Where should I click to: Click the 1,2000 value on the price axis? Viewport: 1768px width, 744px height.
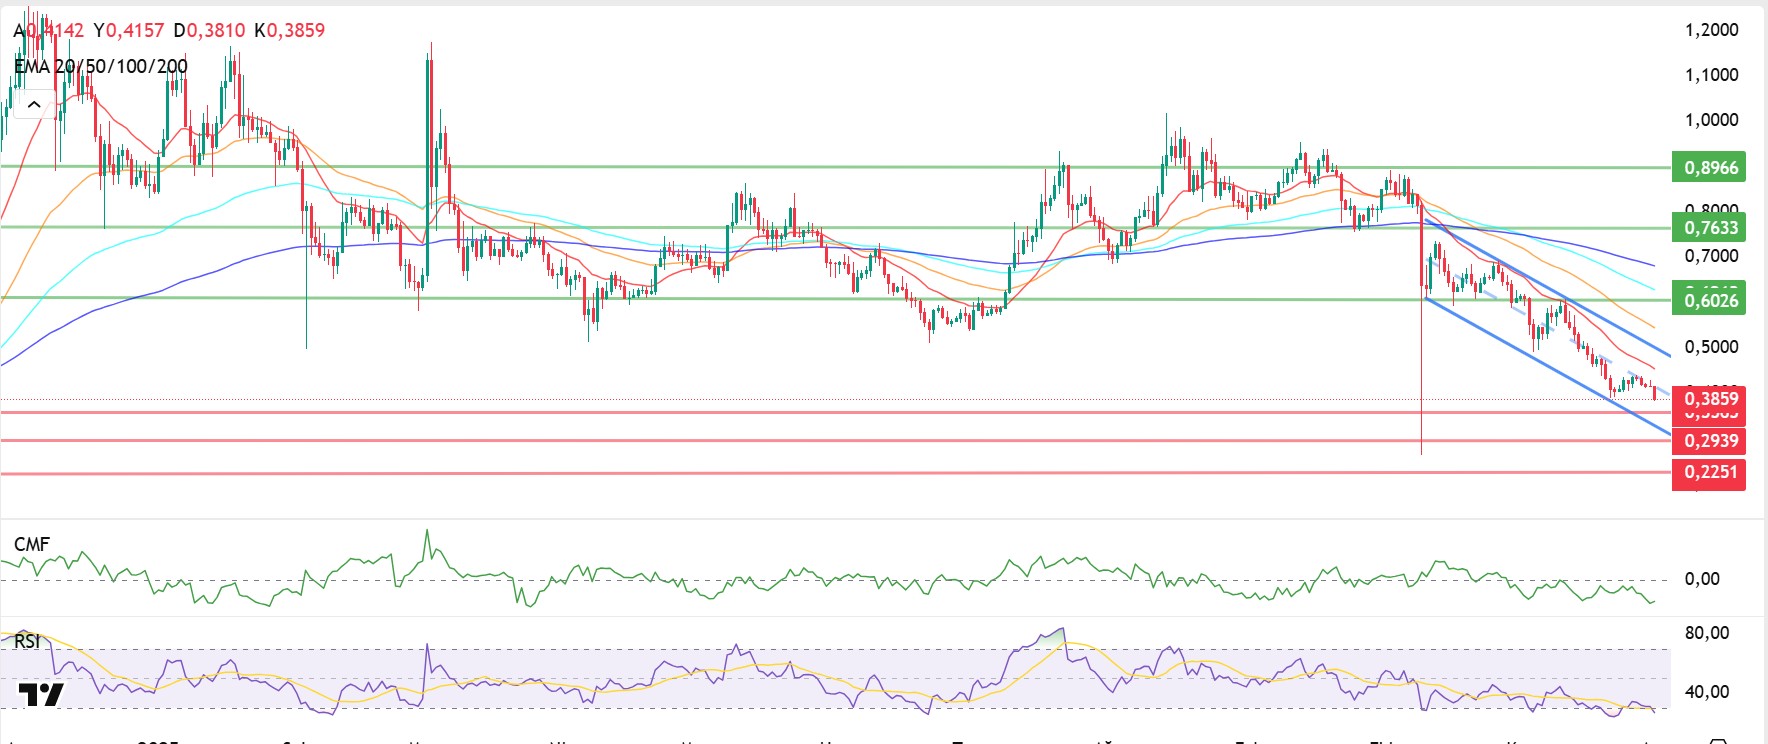pos(1711,30)
